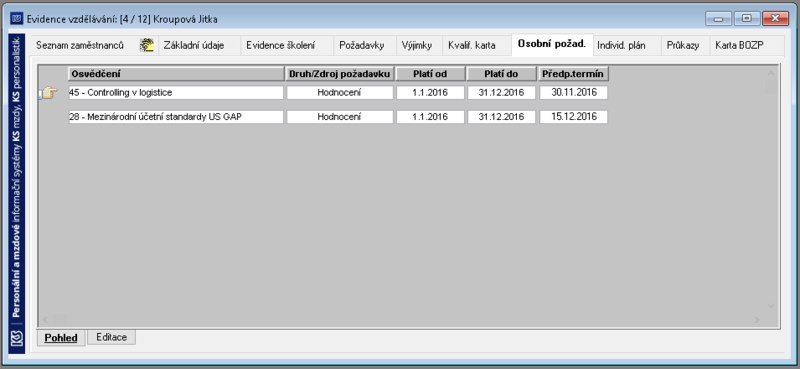The width and height of the screenshot is (800, 369).
Task: Click Hodnocení cell in Controlling row
Action: (x=340, y=92)
